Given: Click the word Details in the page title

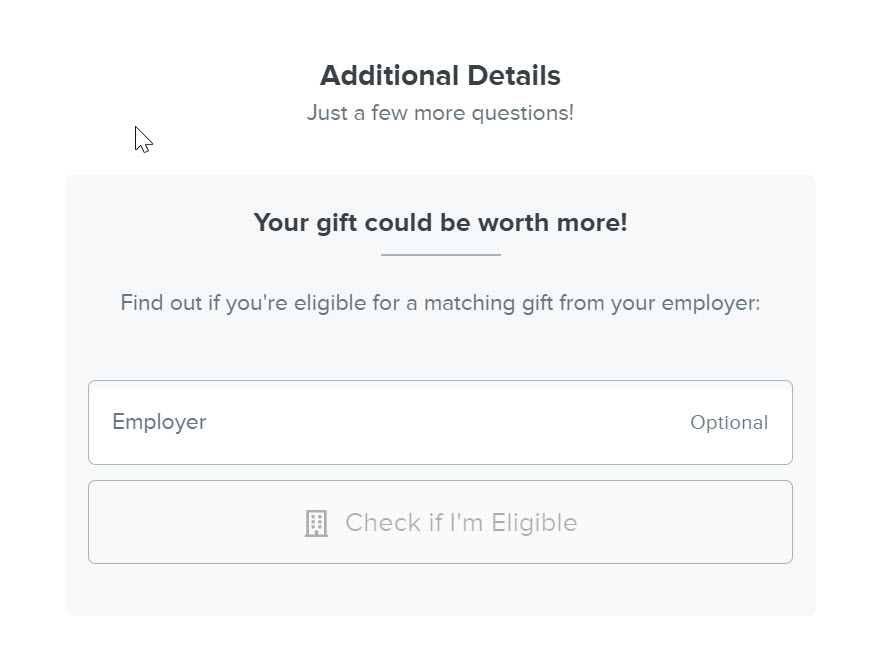Looking at the screenshot, I should tap(514, 76).
